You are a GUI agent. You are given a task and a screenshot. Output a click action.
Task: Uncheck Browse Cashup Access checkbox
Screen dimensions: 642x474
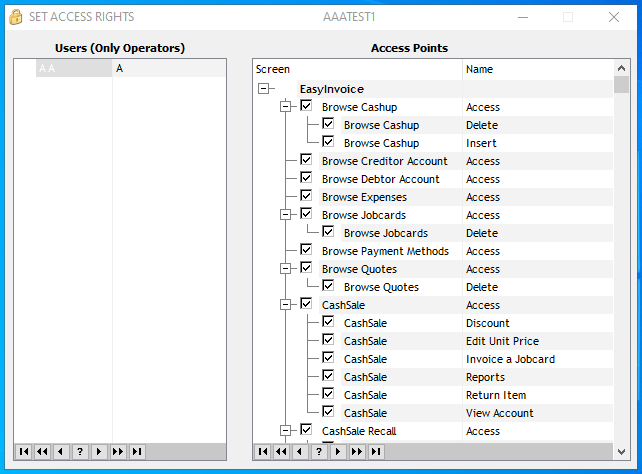306,106
